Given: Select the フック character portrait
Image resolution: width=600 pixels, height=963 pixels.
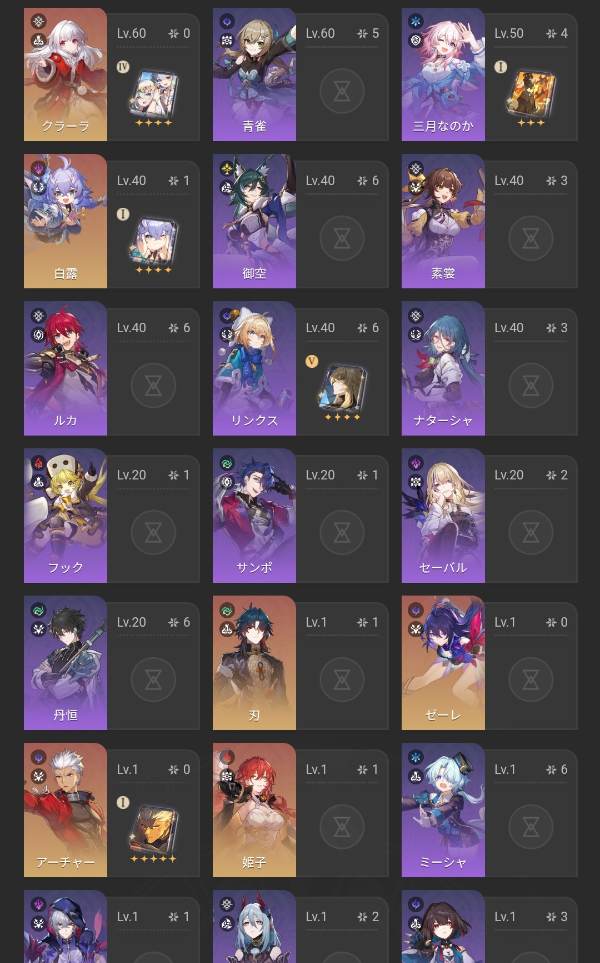Looking at the screenshot, I should pos(65,515).
